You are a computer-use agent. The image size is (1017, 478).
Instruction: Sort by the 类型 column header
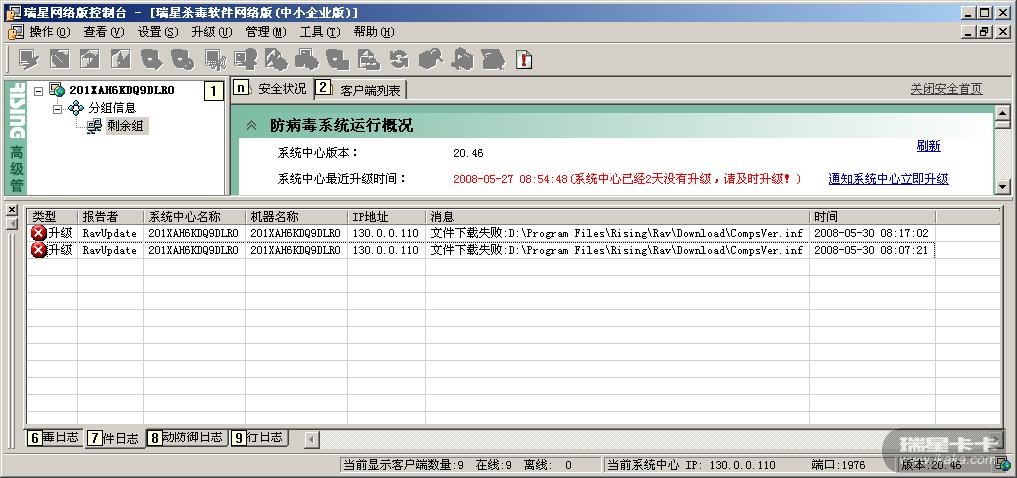point(53,217)
